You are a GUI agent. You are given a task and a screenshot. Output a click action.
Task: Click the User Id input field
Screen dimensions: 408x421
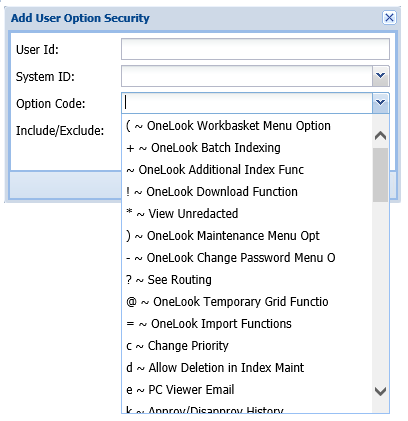tap(255, 49)
